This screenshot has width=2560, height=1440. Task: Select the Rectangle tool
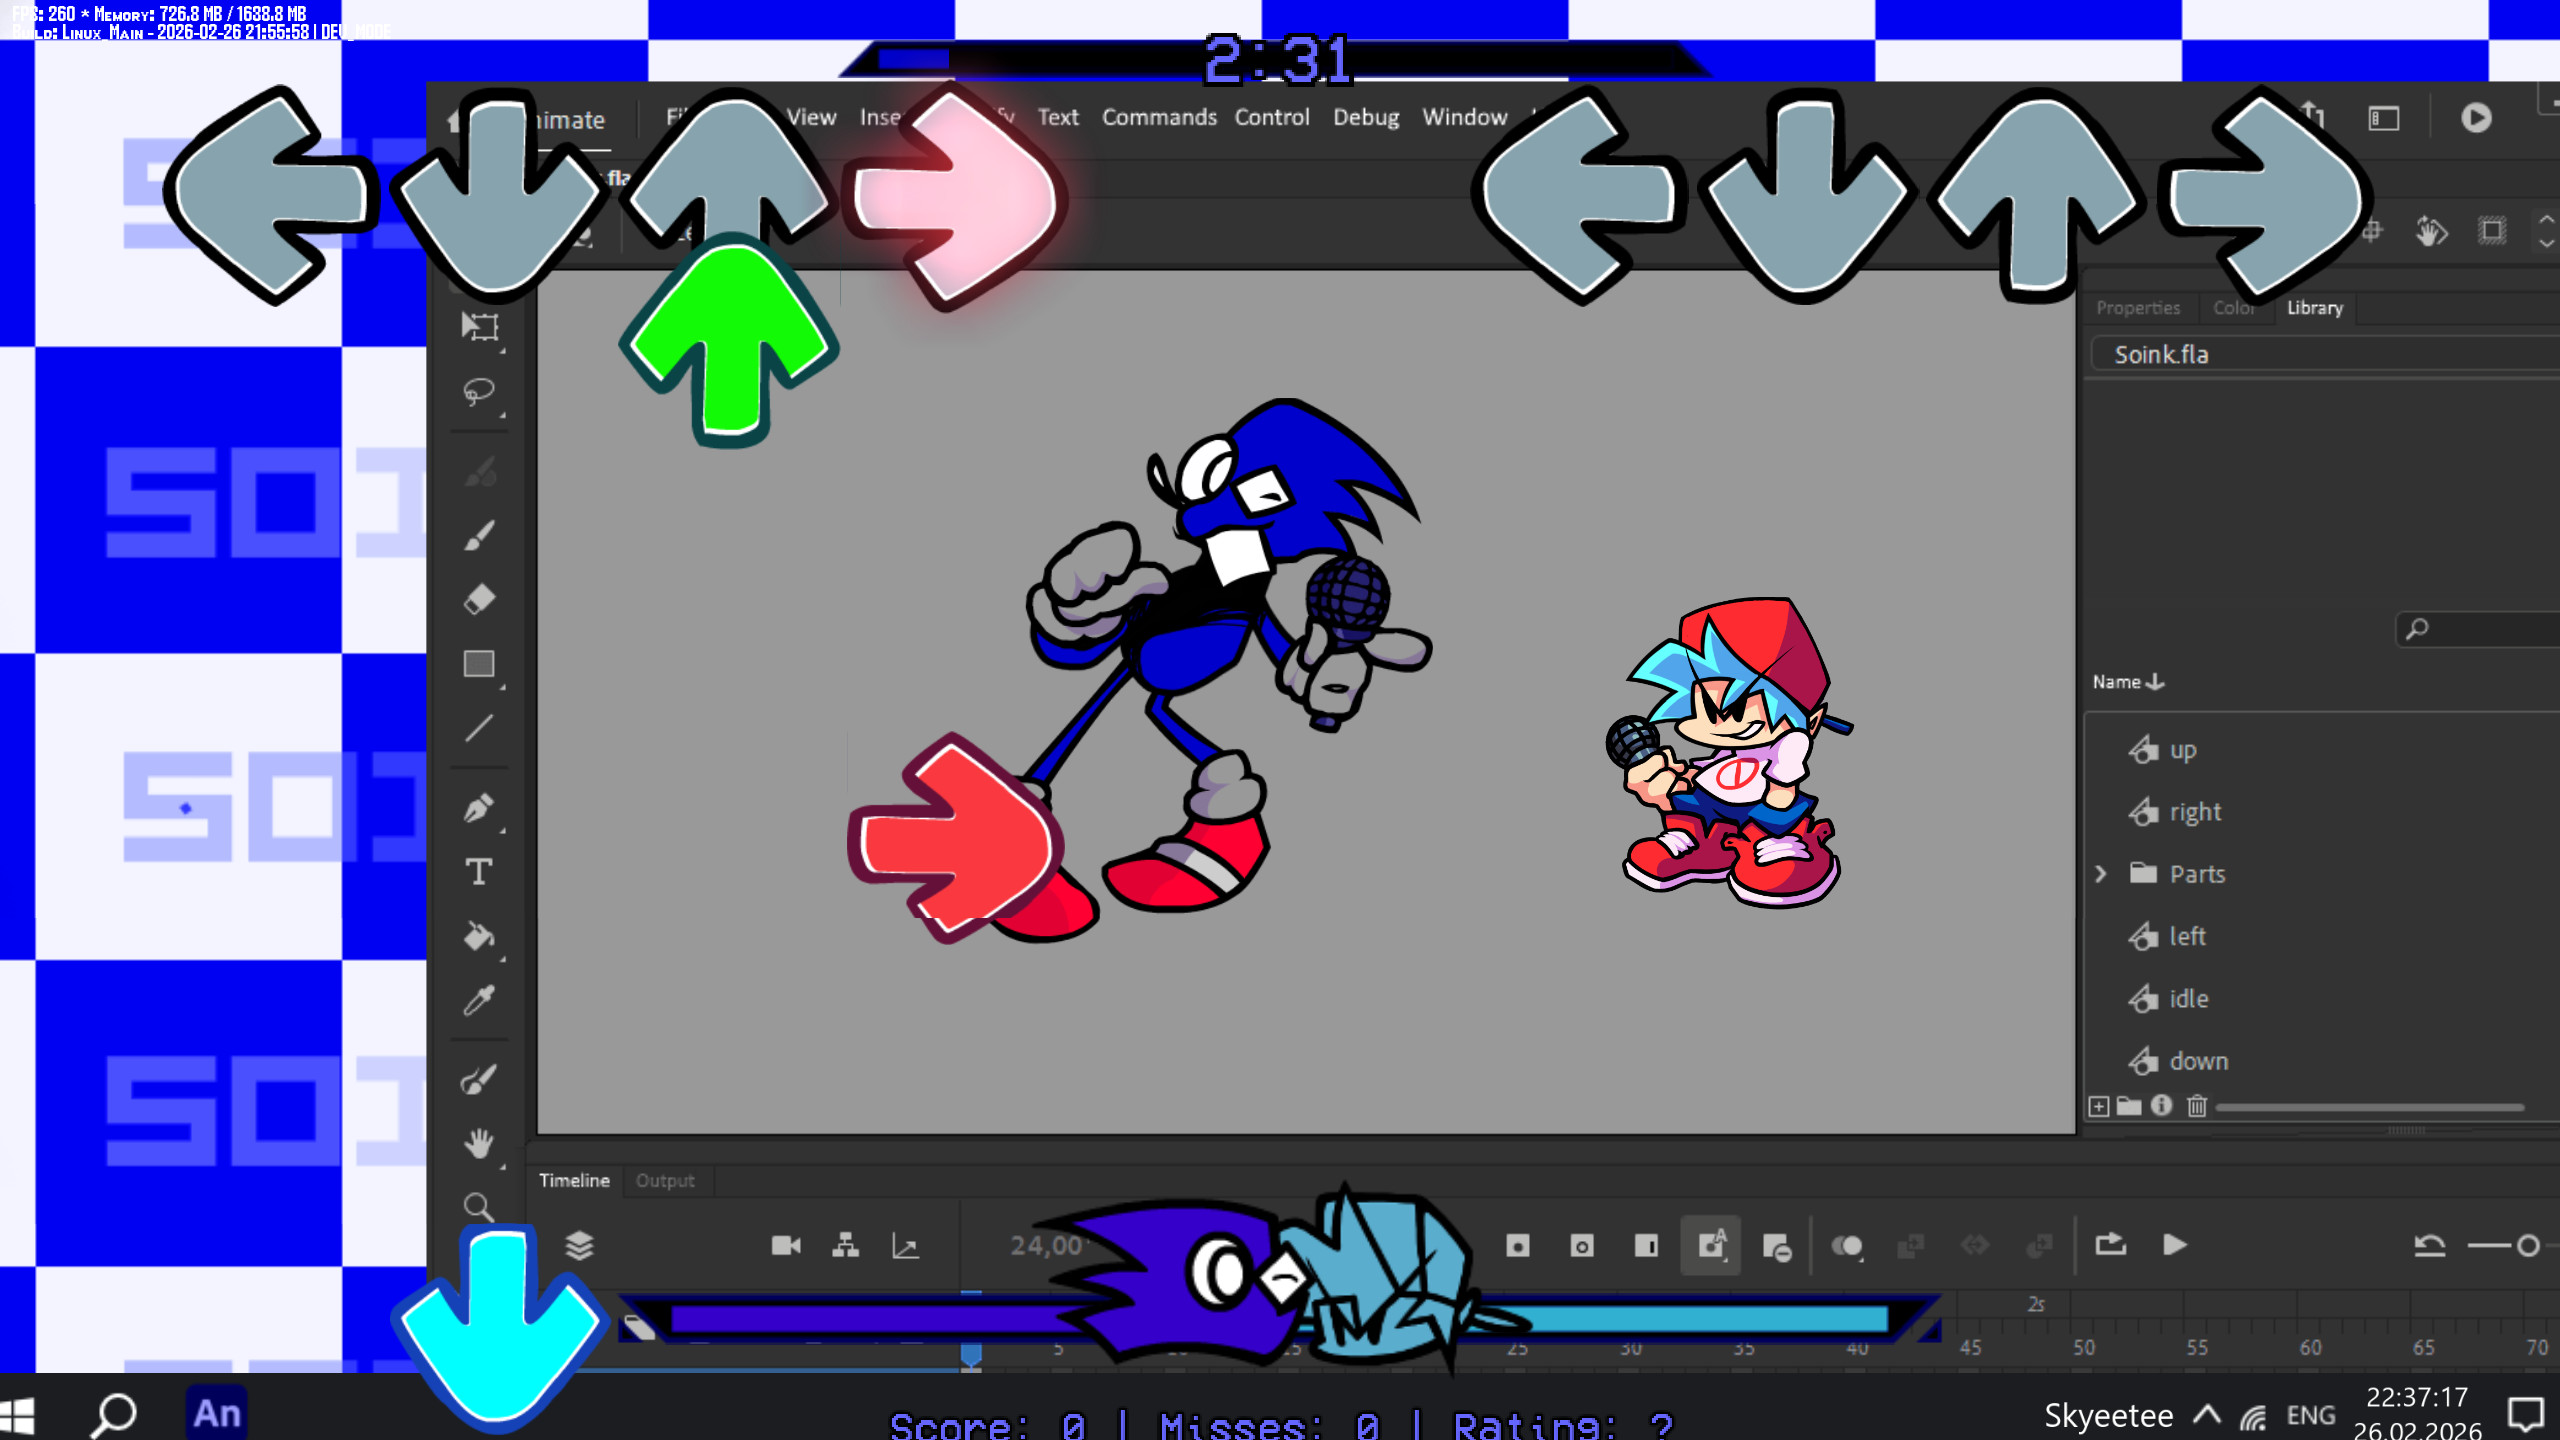point(479,664)
